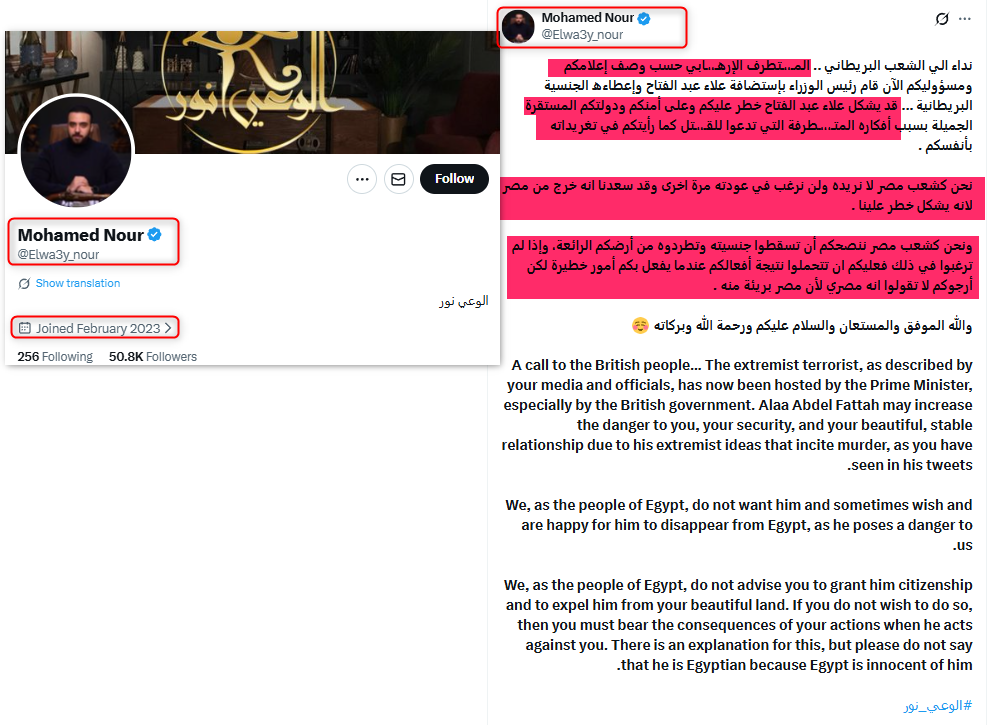This screenshot has width=995, height=725.
Task: Open the 50.8K Followers list
Action: [152, 356]
